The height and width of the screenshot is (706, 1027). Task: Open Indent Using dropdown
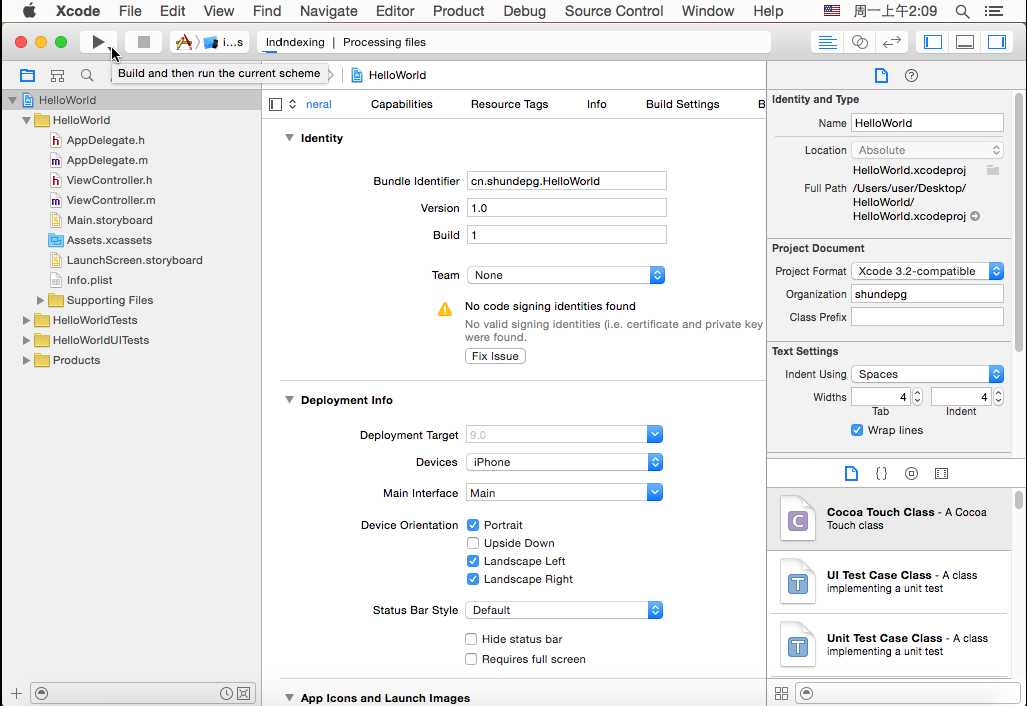pos(927,374)
